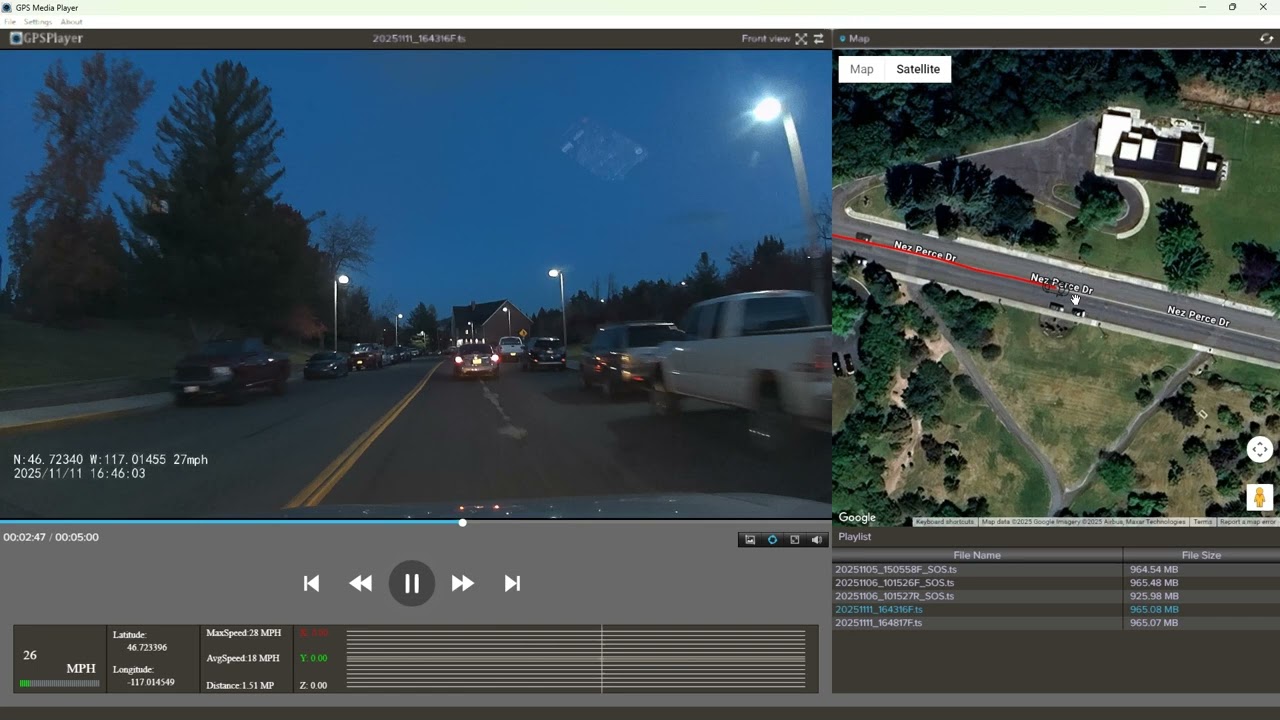Viewport: 1280px width, 720px height.
Task: Select the Street View pegman icon
Action: coord(1260,497)
